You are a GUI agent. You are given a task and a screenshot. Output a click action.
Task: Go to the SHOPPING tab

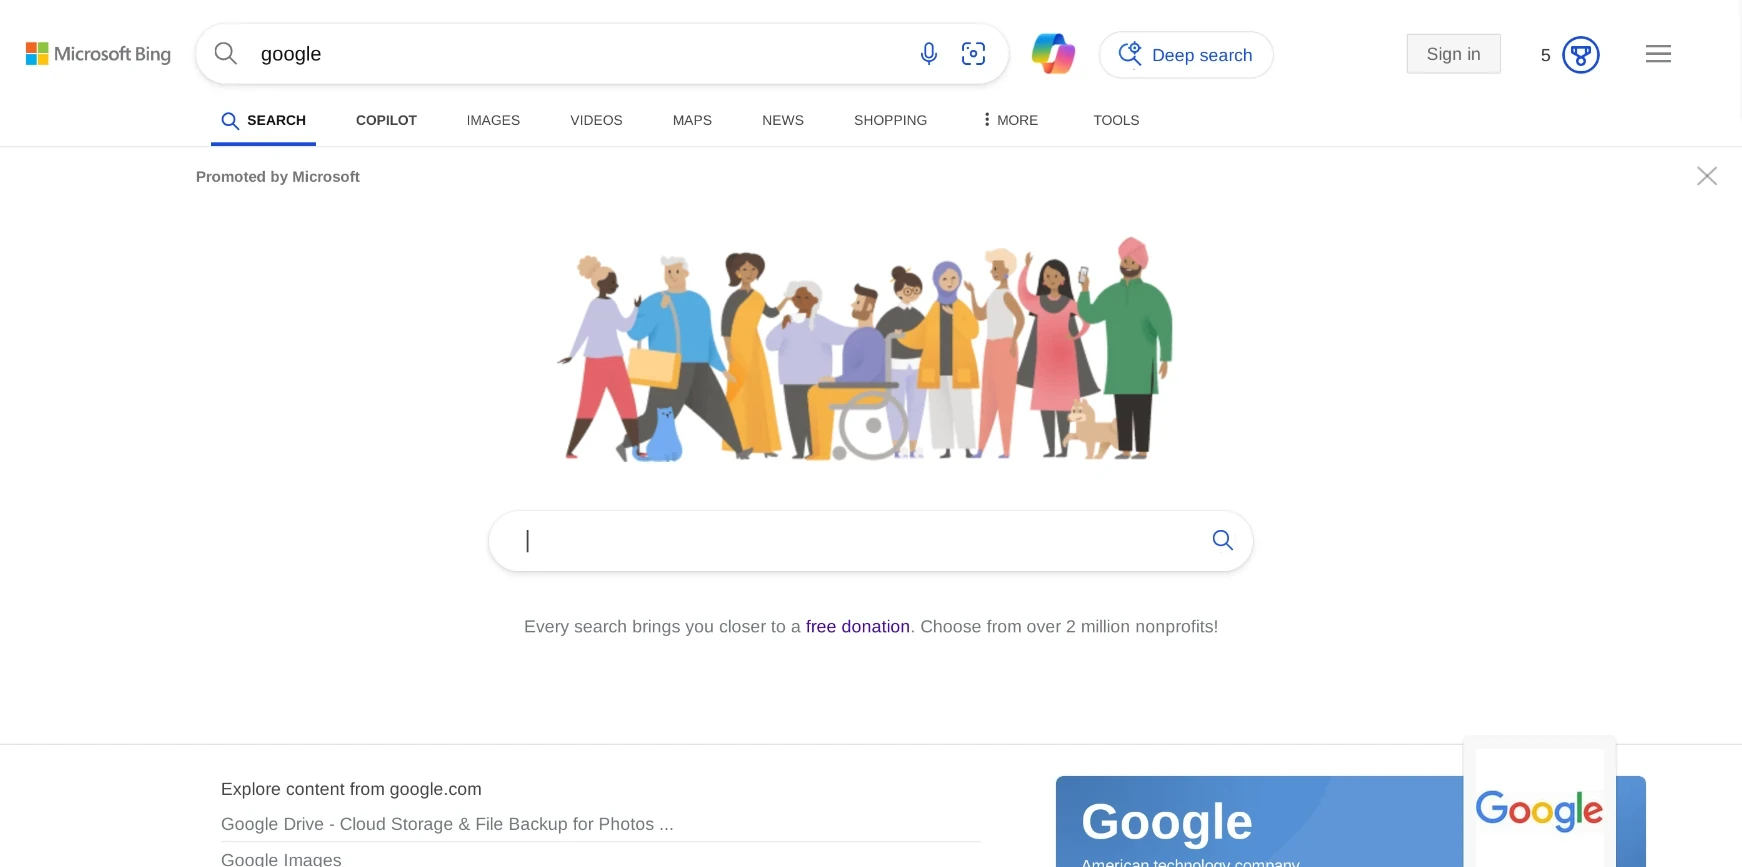click(x=890, y=120)
